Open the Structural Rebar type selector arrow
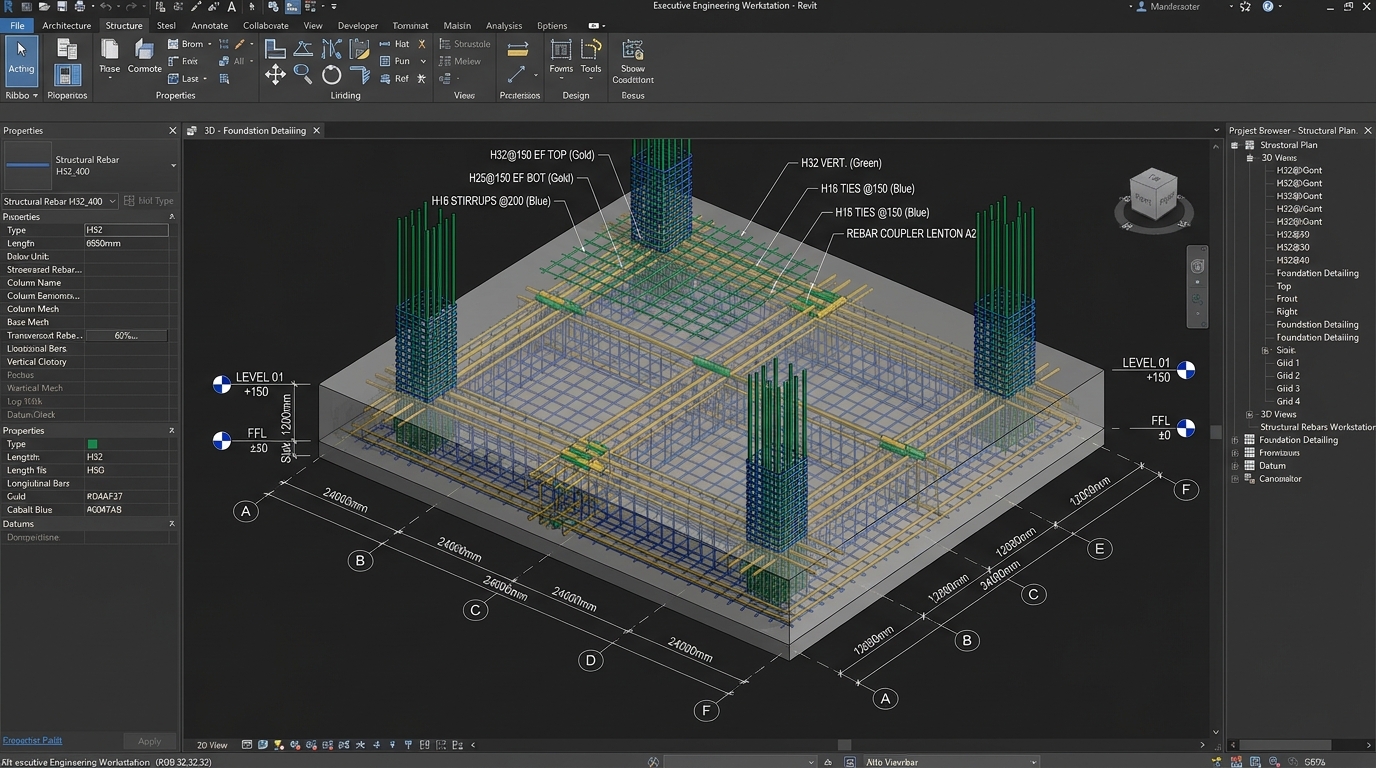 [173, 166]
